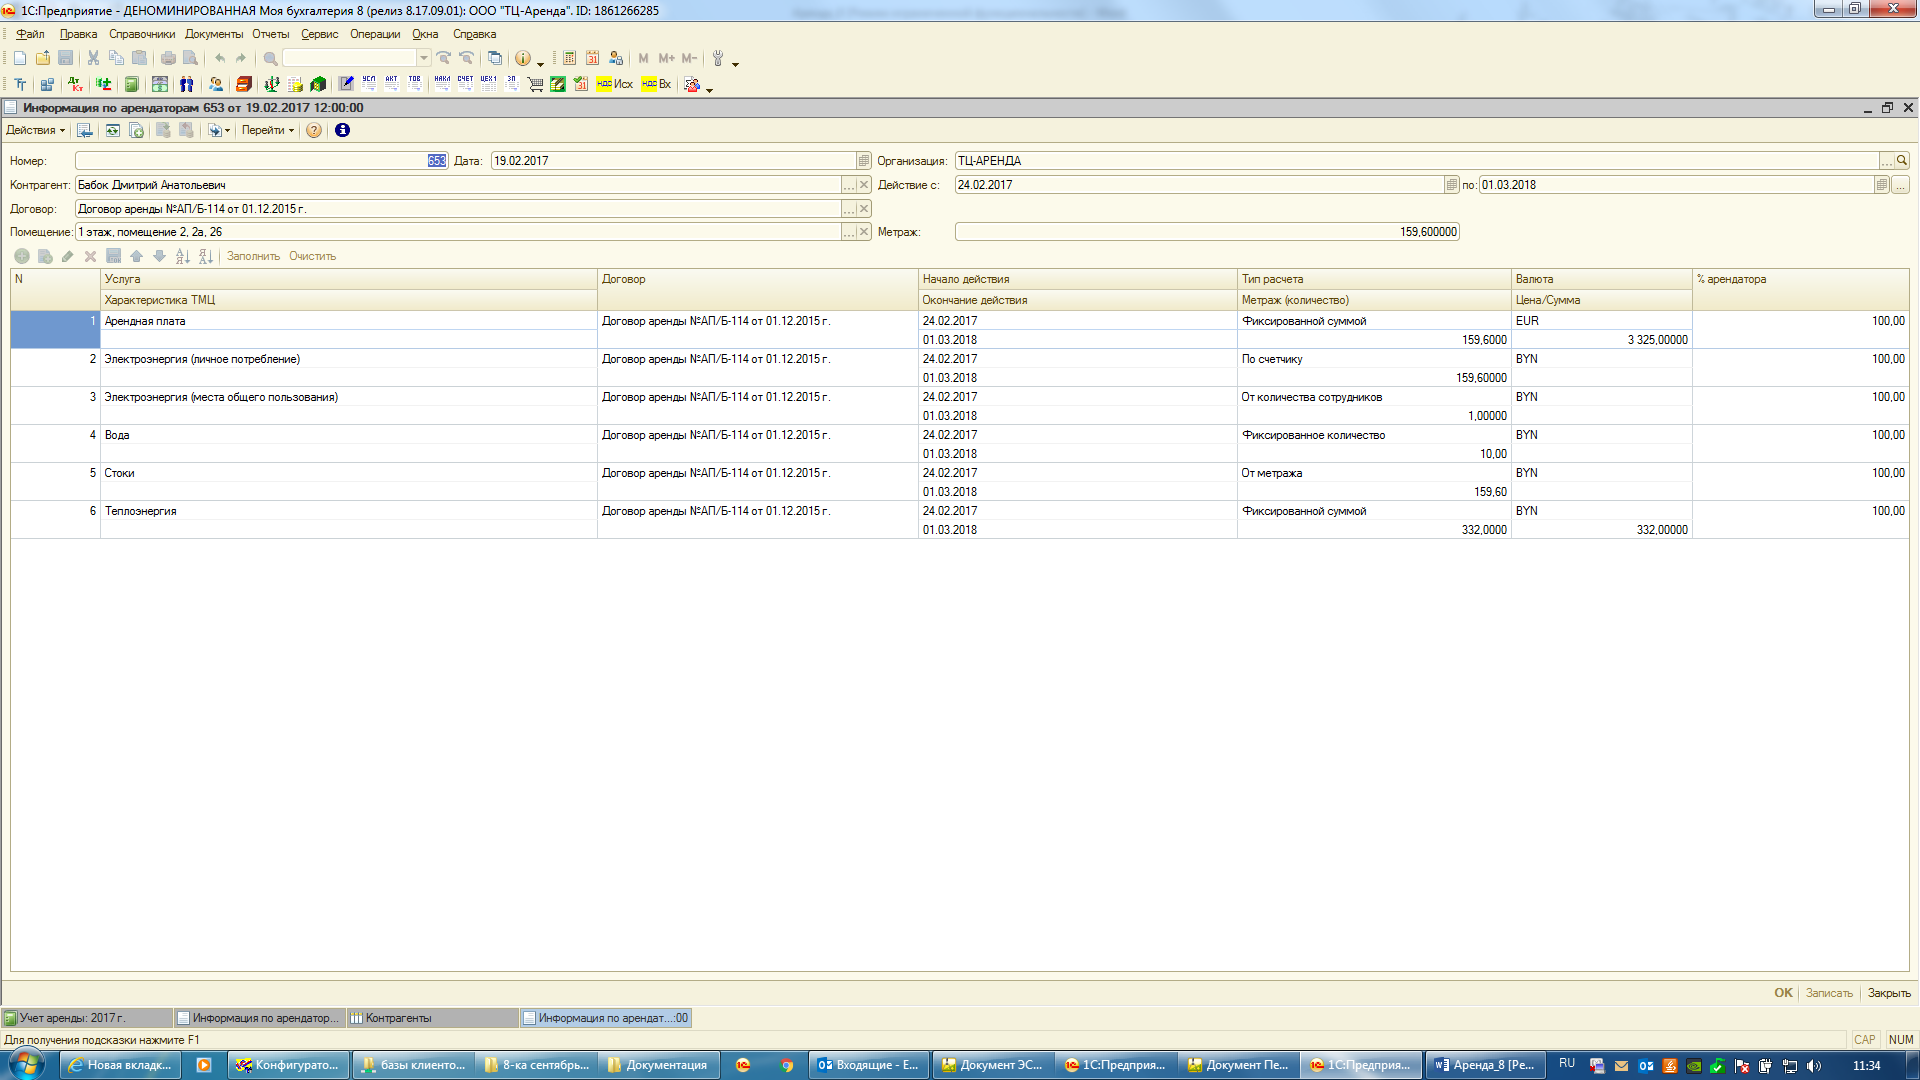1920x1080 pixels.
Task: Click the shopping cart toolbar icon
Action: tap(535, 84)
